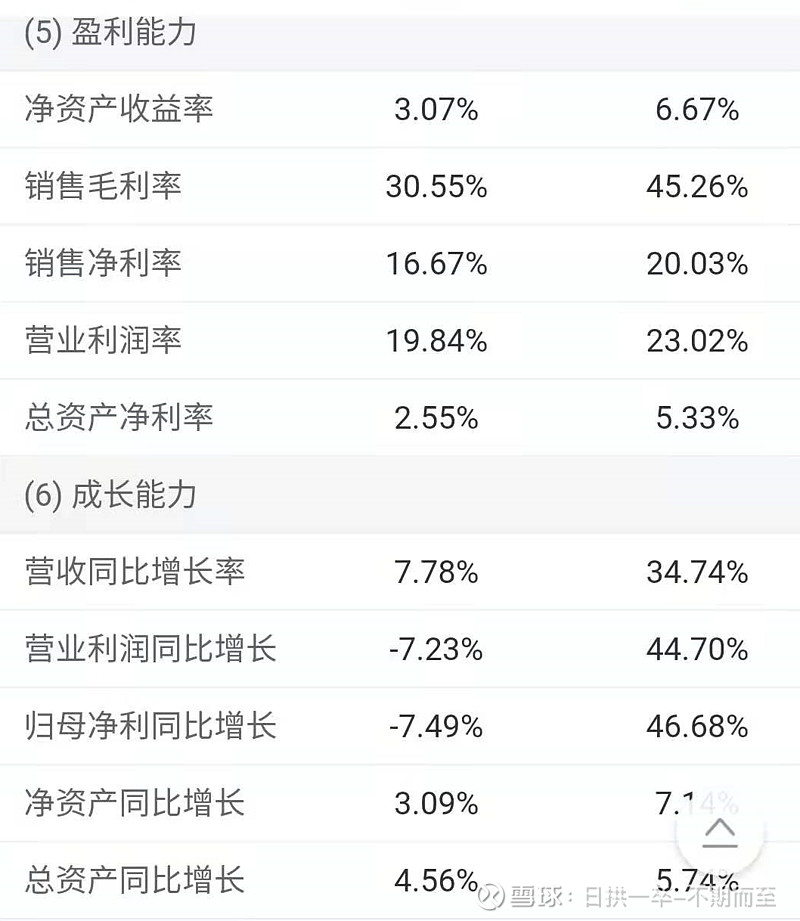Tap the 净资产收益率 row label
800x921 pixels.
tap(119, 108)
